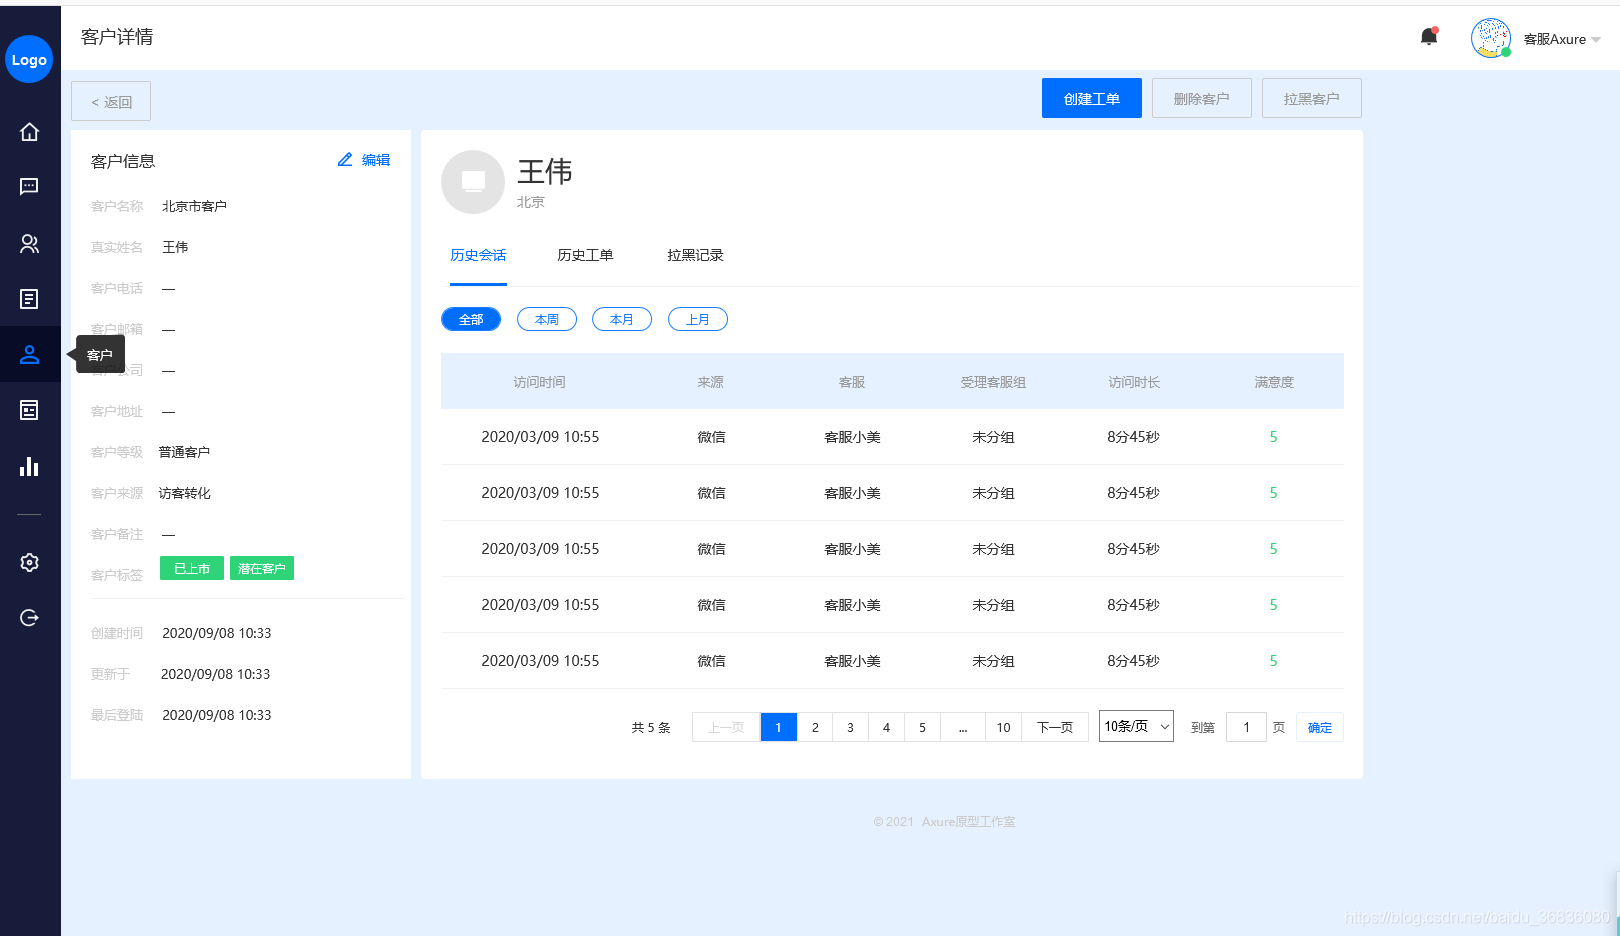Image resolution: width=1620 pixels, height=936 pixels.
Task: Select the 本周 filter pill
Action: pyautogui.click(x=547, y=319)
